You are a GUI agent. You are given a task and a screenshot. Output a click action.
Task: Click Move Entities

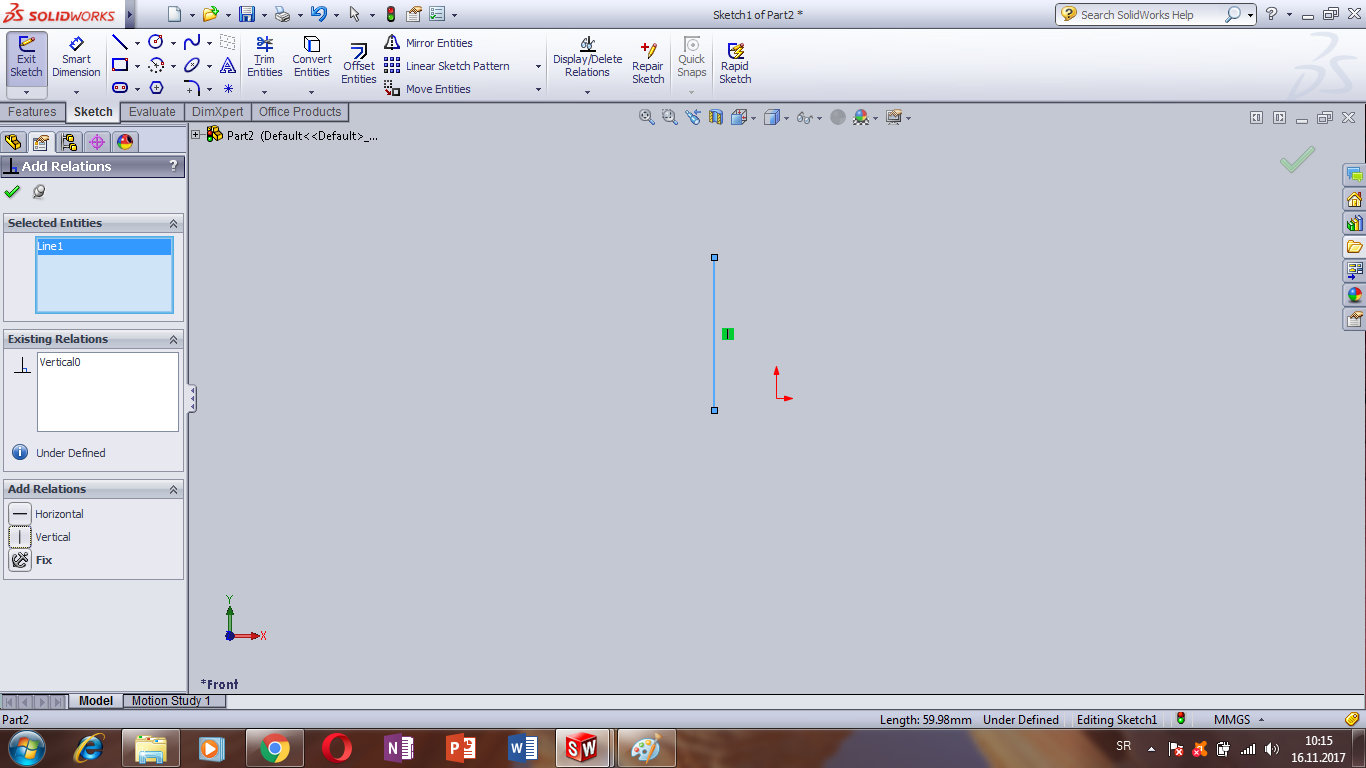point(428,89)
